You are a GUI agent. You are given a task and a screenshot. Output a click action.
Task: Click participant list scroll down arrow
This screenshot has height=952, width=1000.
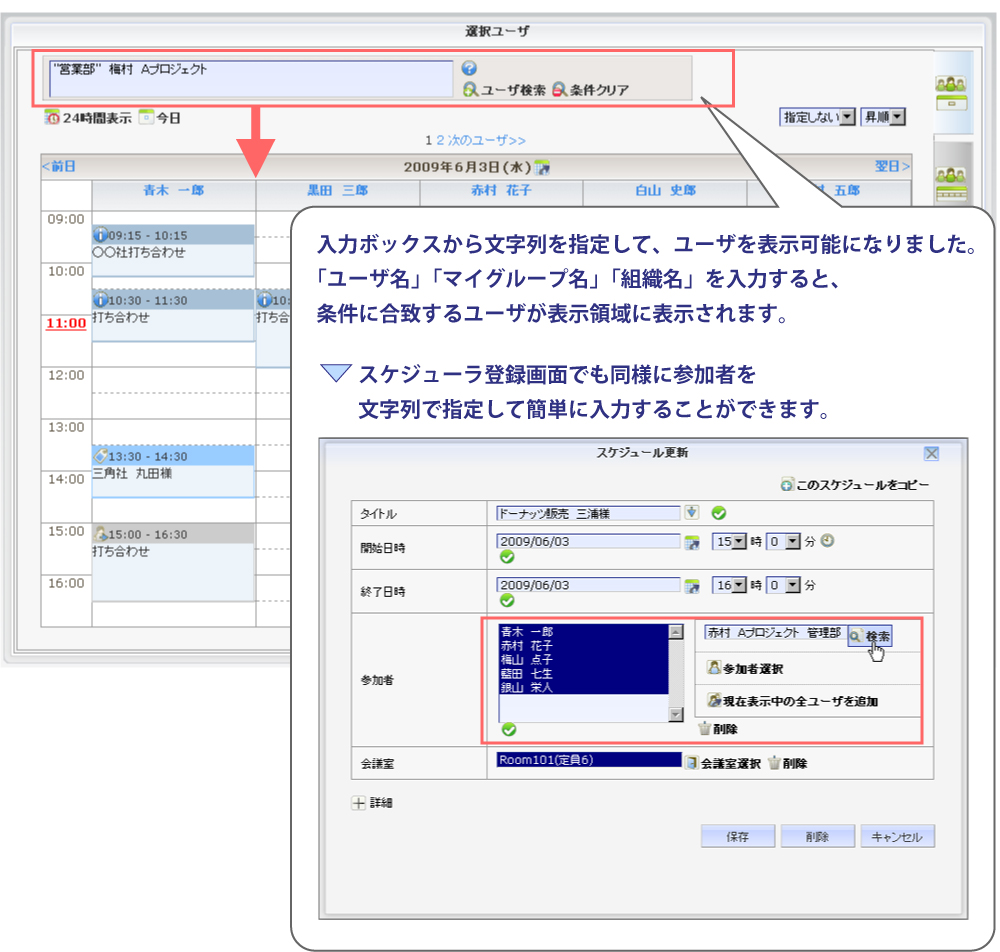[676, 715]
